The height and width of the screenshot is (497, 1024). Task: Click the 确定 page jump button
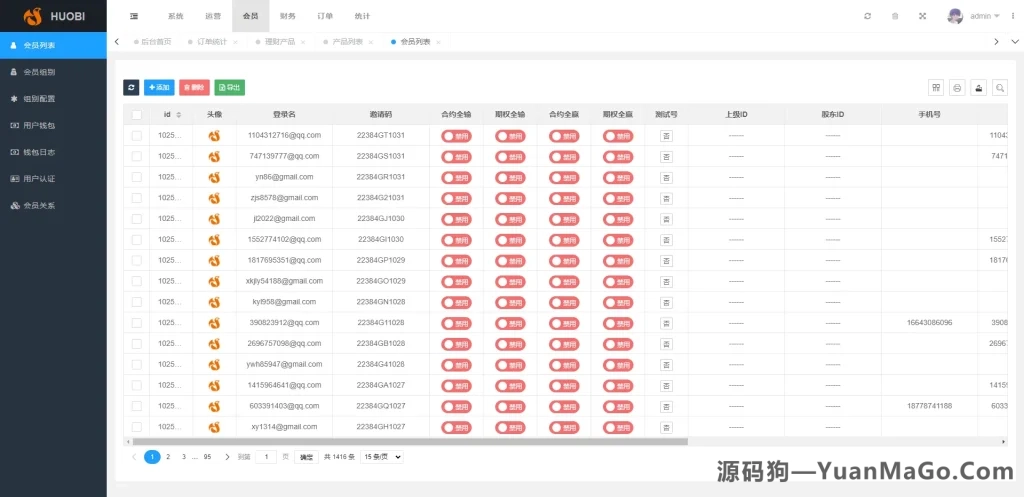click(306, 457)
